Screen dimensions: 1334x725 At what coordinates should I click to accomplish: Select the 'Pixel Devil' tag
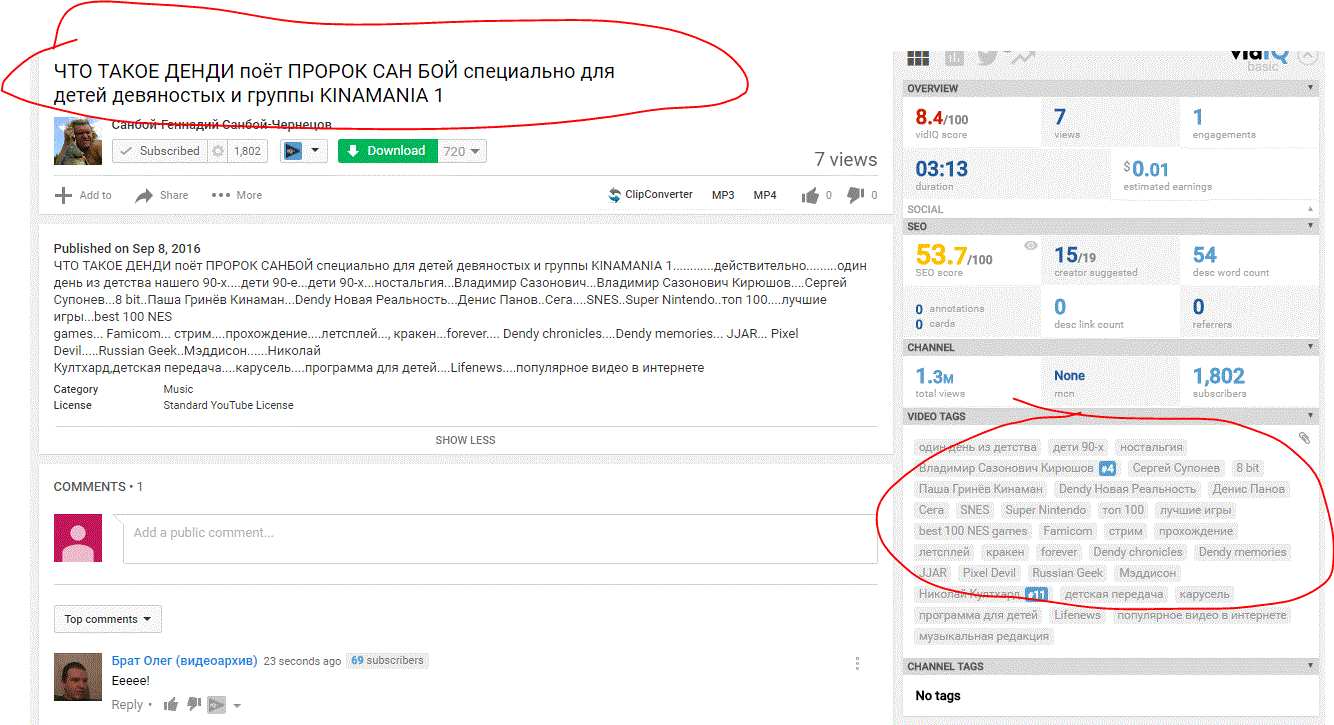pyautogui.click(x=988, y=573)
